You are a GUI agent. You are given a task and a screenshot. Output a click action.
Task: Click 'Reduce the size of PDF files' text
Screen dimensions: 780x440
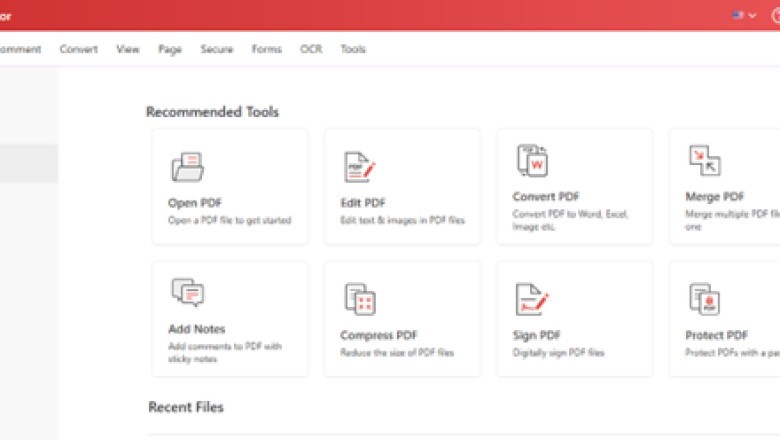[x=397, y=352]
